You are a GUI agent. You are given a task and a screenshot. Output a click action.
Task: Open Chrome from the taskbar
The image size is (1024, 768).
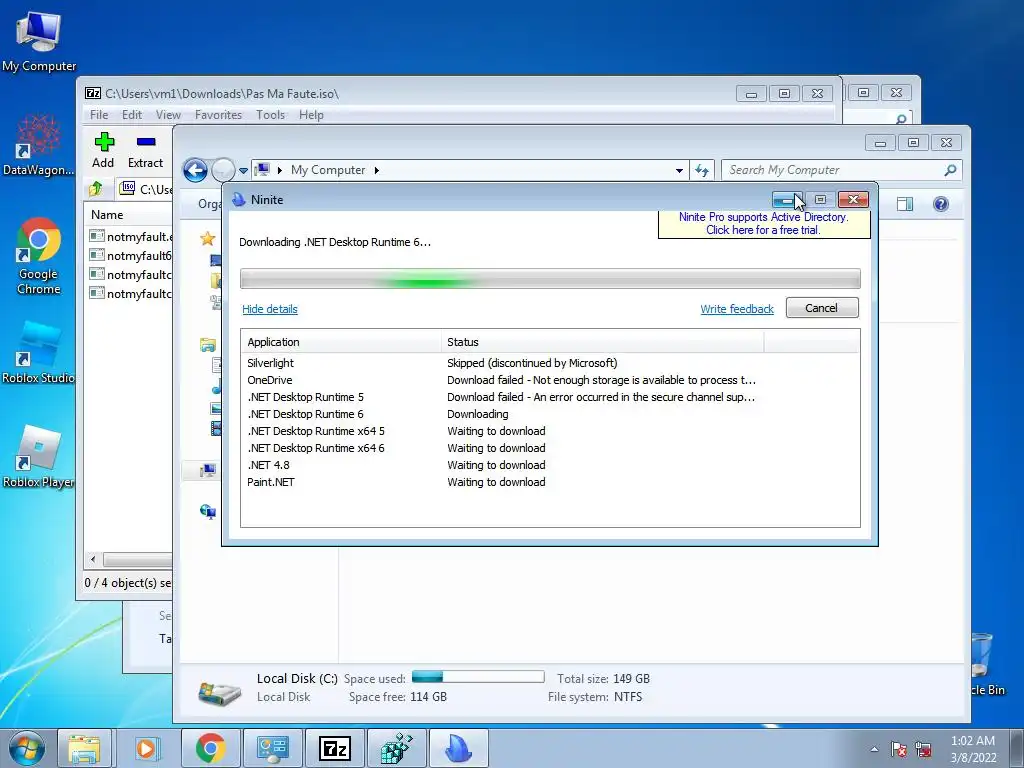[x=210, y=748]
